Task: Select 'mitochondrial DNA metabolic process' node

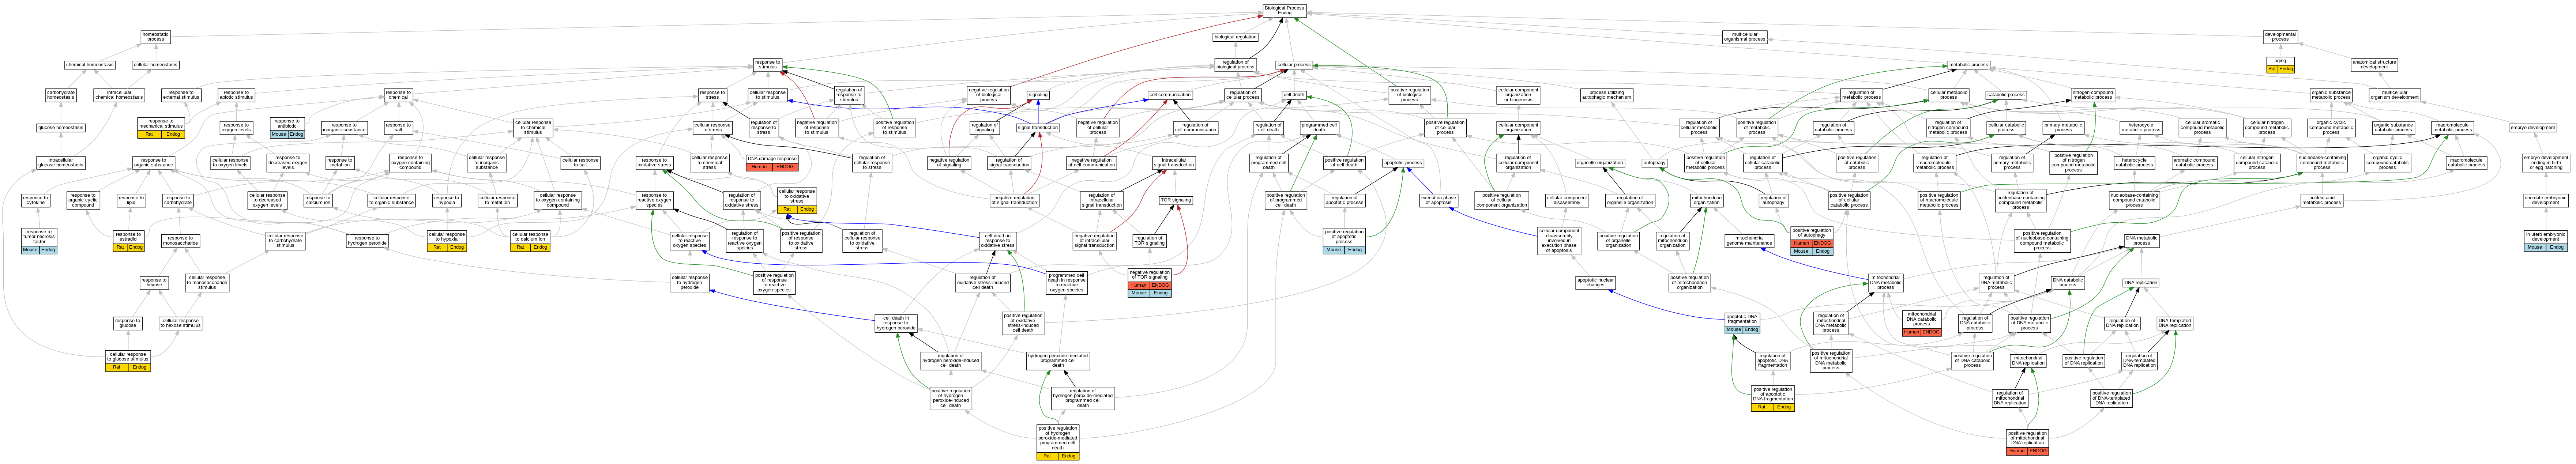Action: click(1885, 283)
